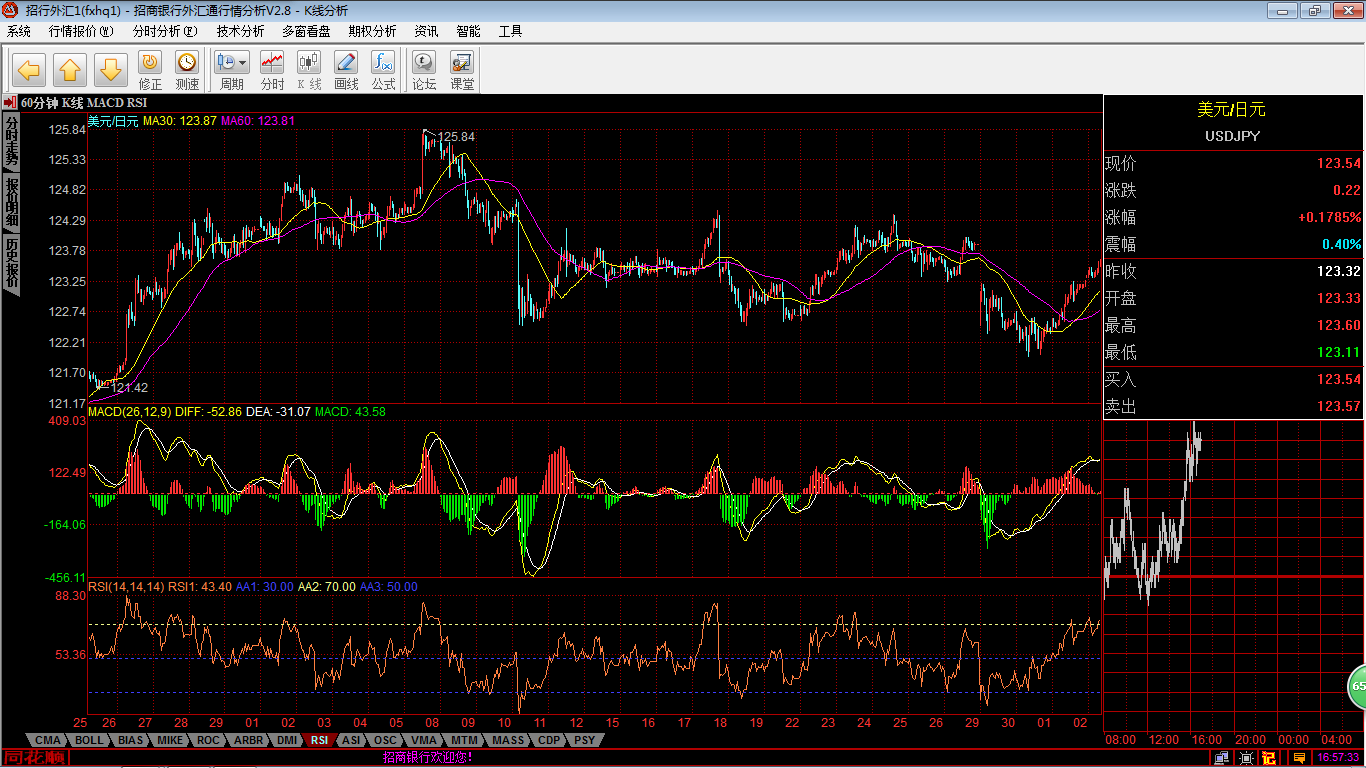Switch to 分时 intraday chart view
The height and width of the screenshot is (768, 1366).
pyautogui.click(x=272, y=71)
